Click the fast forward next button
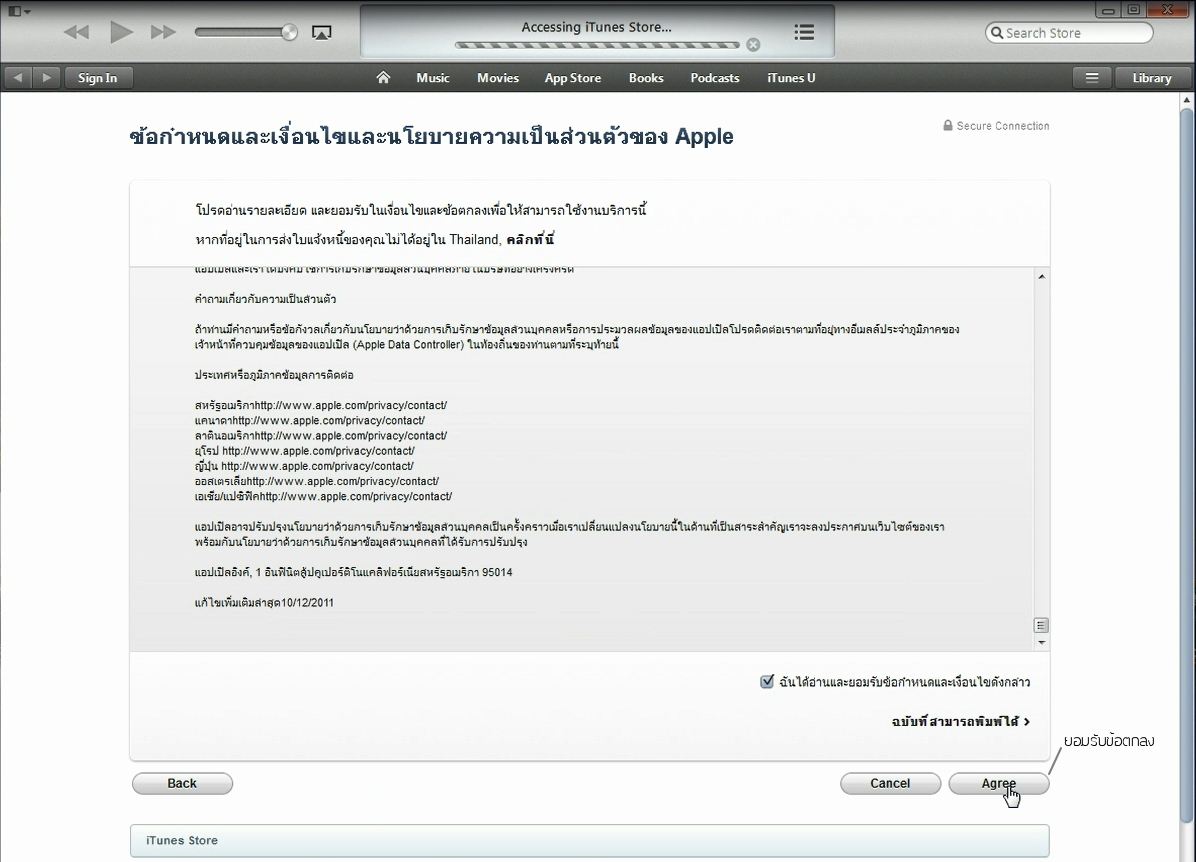The height and width of the screenshot is (862, 1196). click(163, 32)
